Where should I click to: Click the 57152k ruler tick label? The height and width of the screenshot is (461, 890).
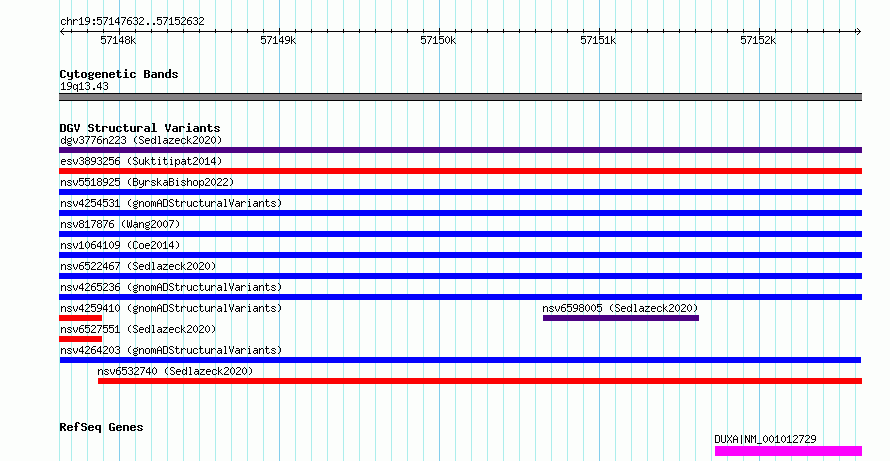758,40
